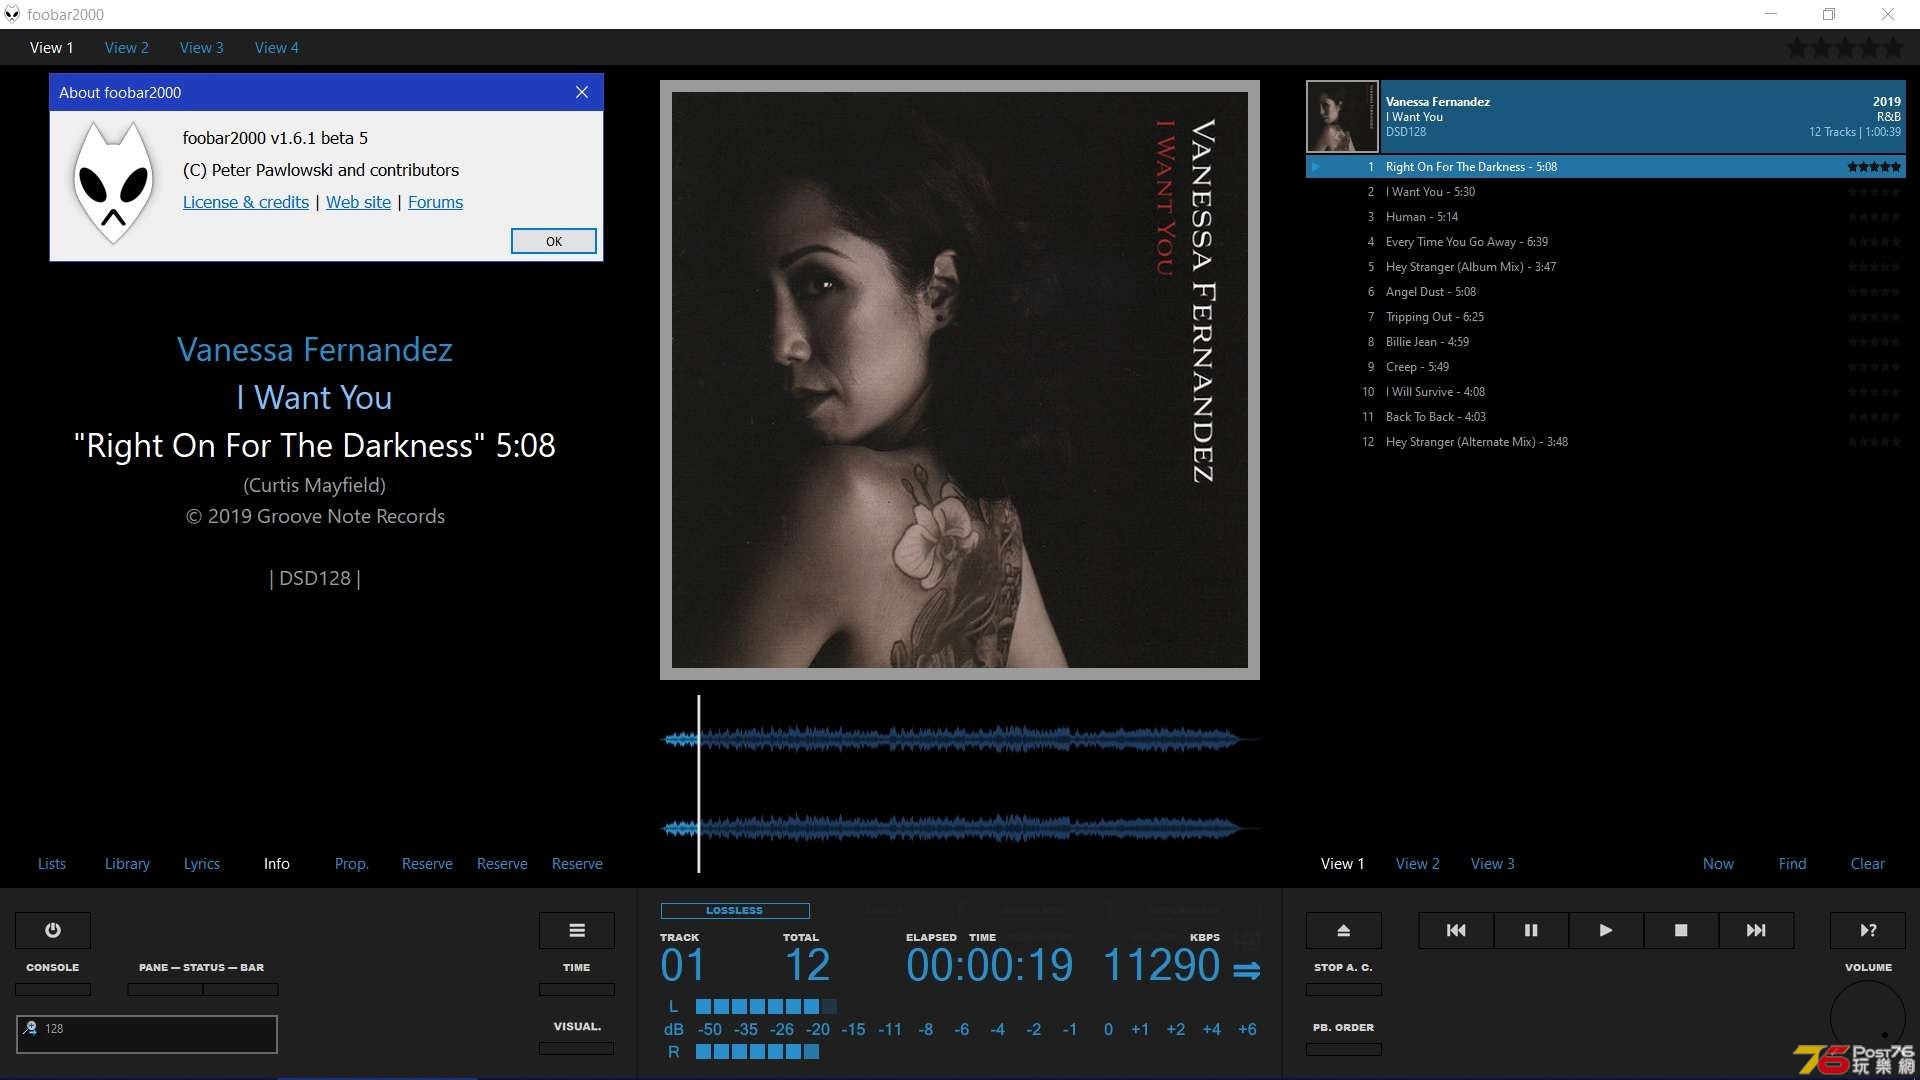1920x1080 pixels.
Task: Click the power button above CONSOLE
Action: [x=53, y=930]
